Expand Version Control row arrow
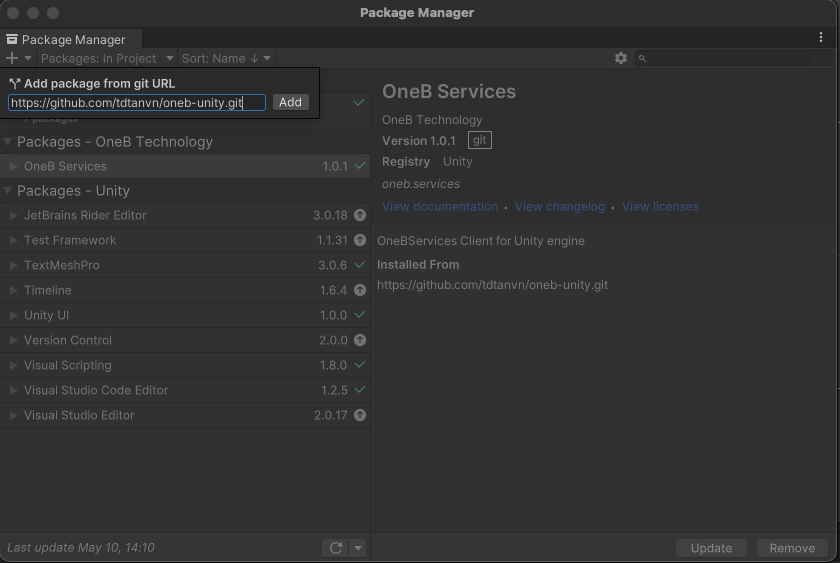Image resolution: width=840 pixels, height=563 pixels. coord(13,340)
